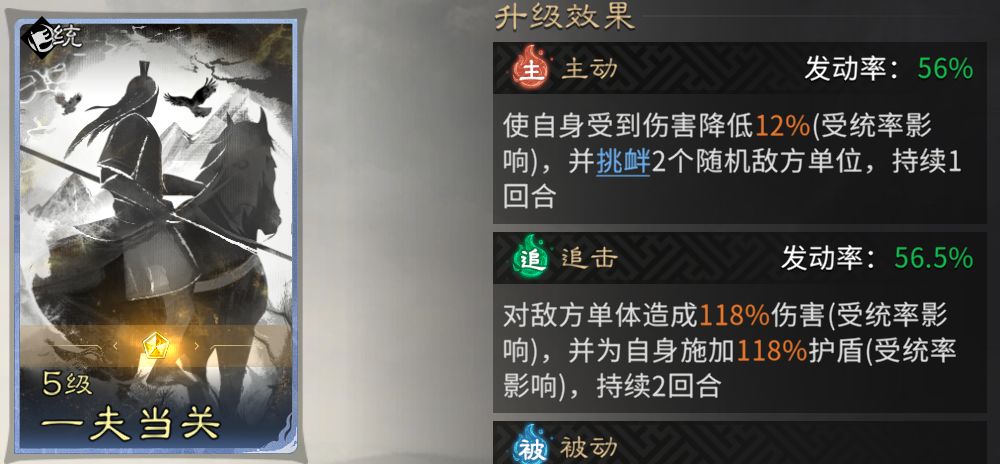Click the 56.5% activation rate value

(934, 257)
